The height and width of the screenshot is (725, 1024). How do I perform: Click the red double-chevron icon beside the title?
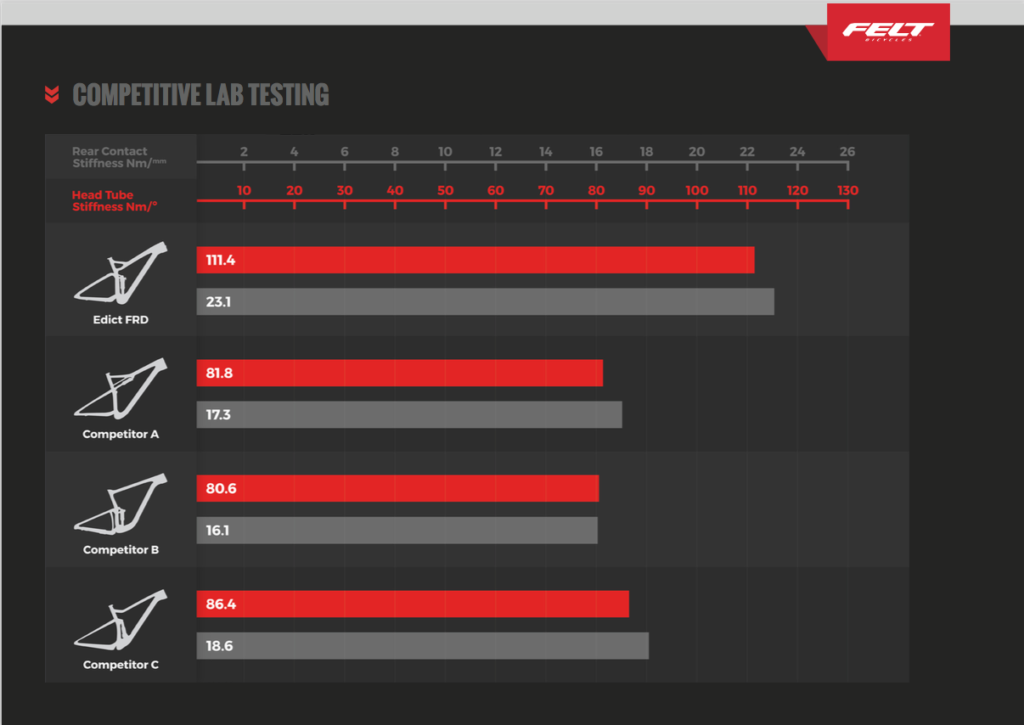(52, 95)
